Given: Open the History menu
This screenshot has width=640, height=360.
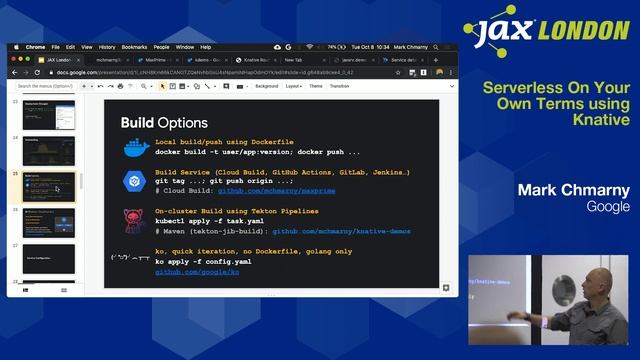Looking at the screenshot, I should click(107, 47).
